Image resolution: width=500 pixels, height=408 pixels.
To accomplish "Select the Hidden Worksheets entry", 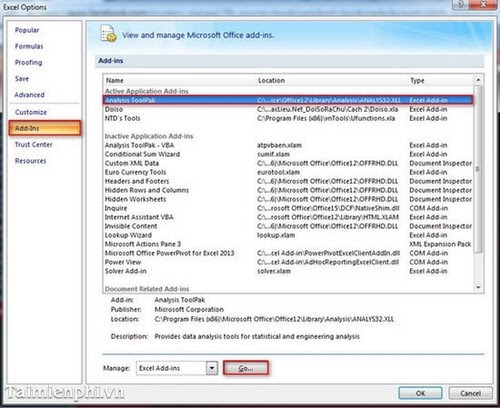I will (288, 199).
